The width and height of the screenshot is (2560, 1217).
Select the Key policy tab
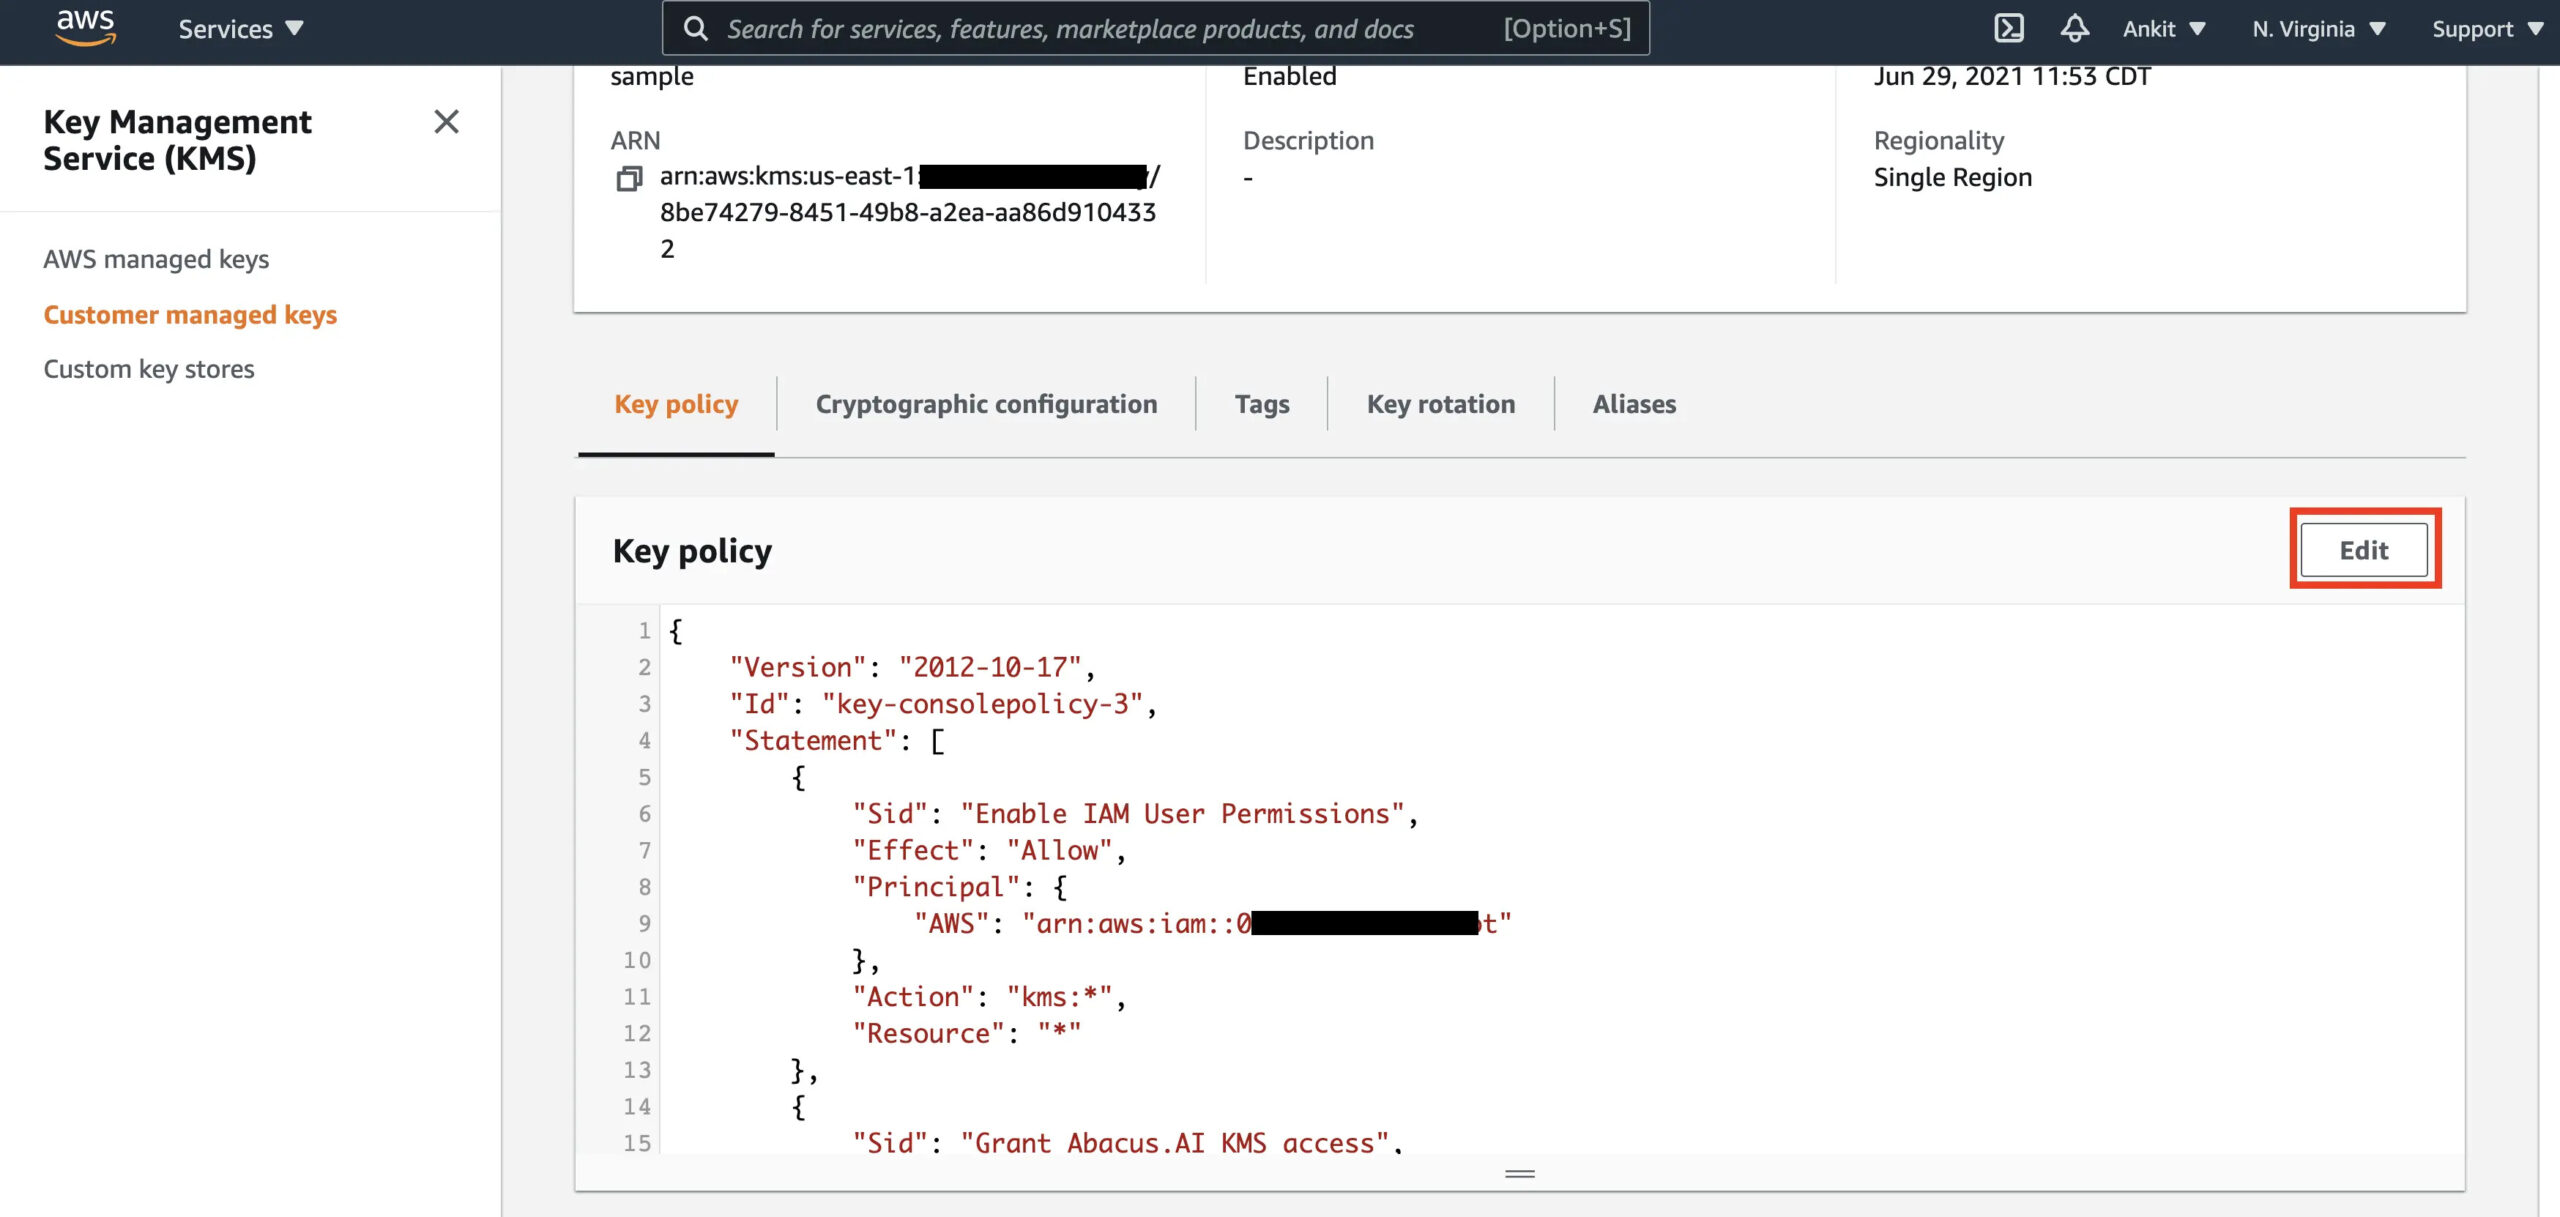coord(676,404)
